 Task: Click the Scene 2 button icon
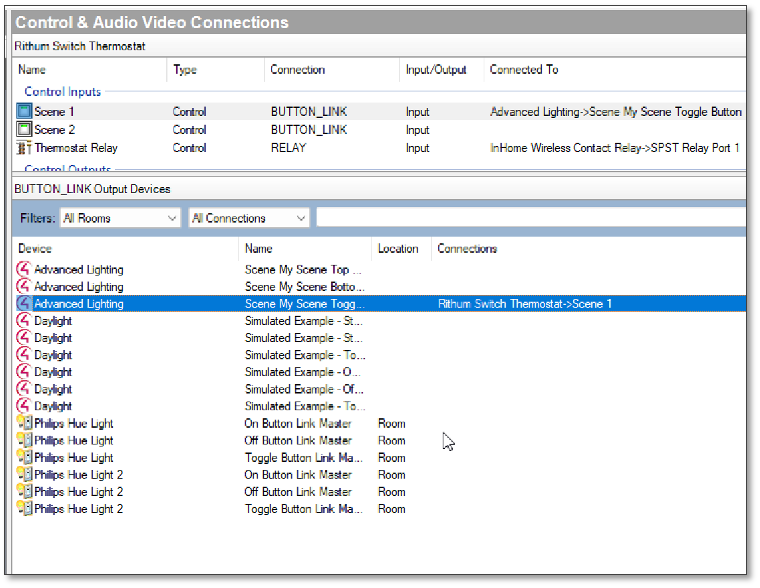(24, 129)
